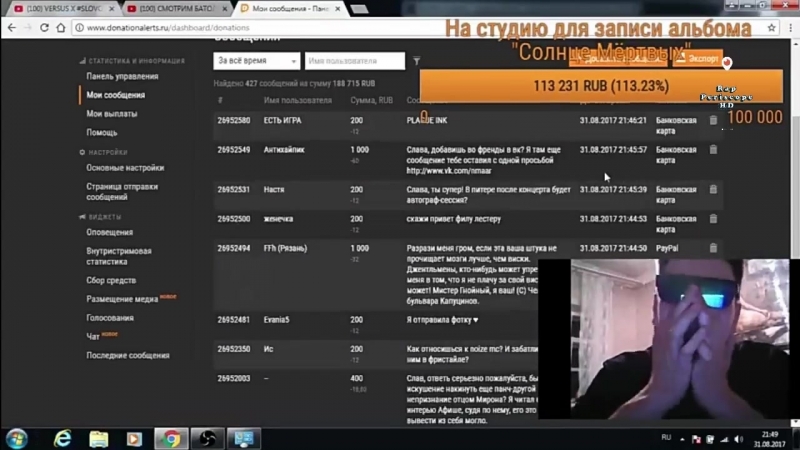Delete donation 26952531 with its trash icon
Viewport: 800px width, 450px height.
tap(713, 189)
